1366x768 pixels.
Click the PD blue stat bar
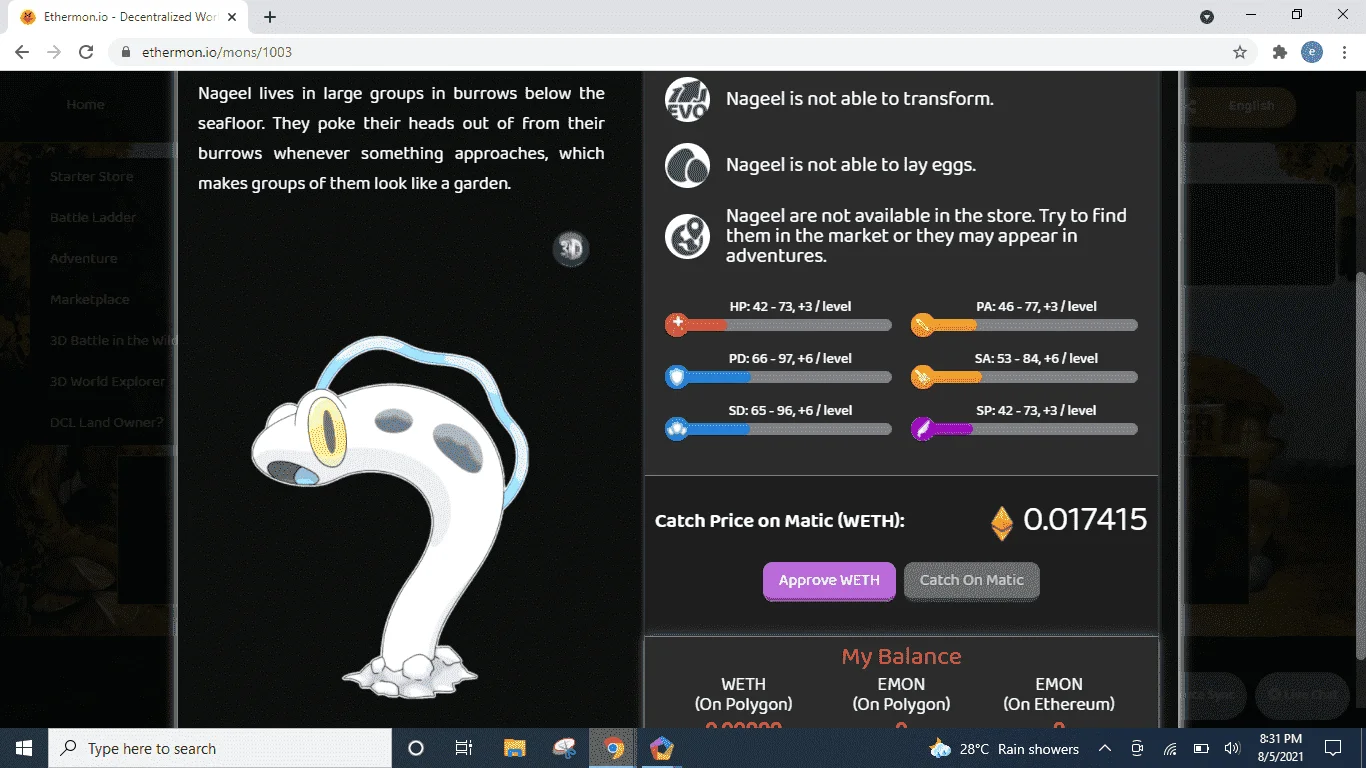point(778,377)
